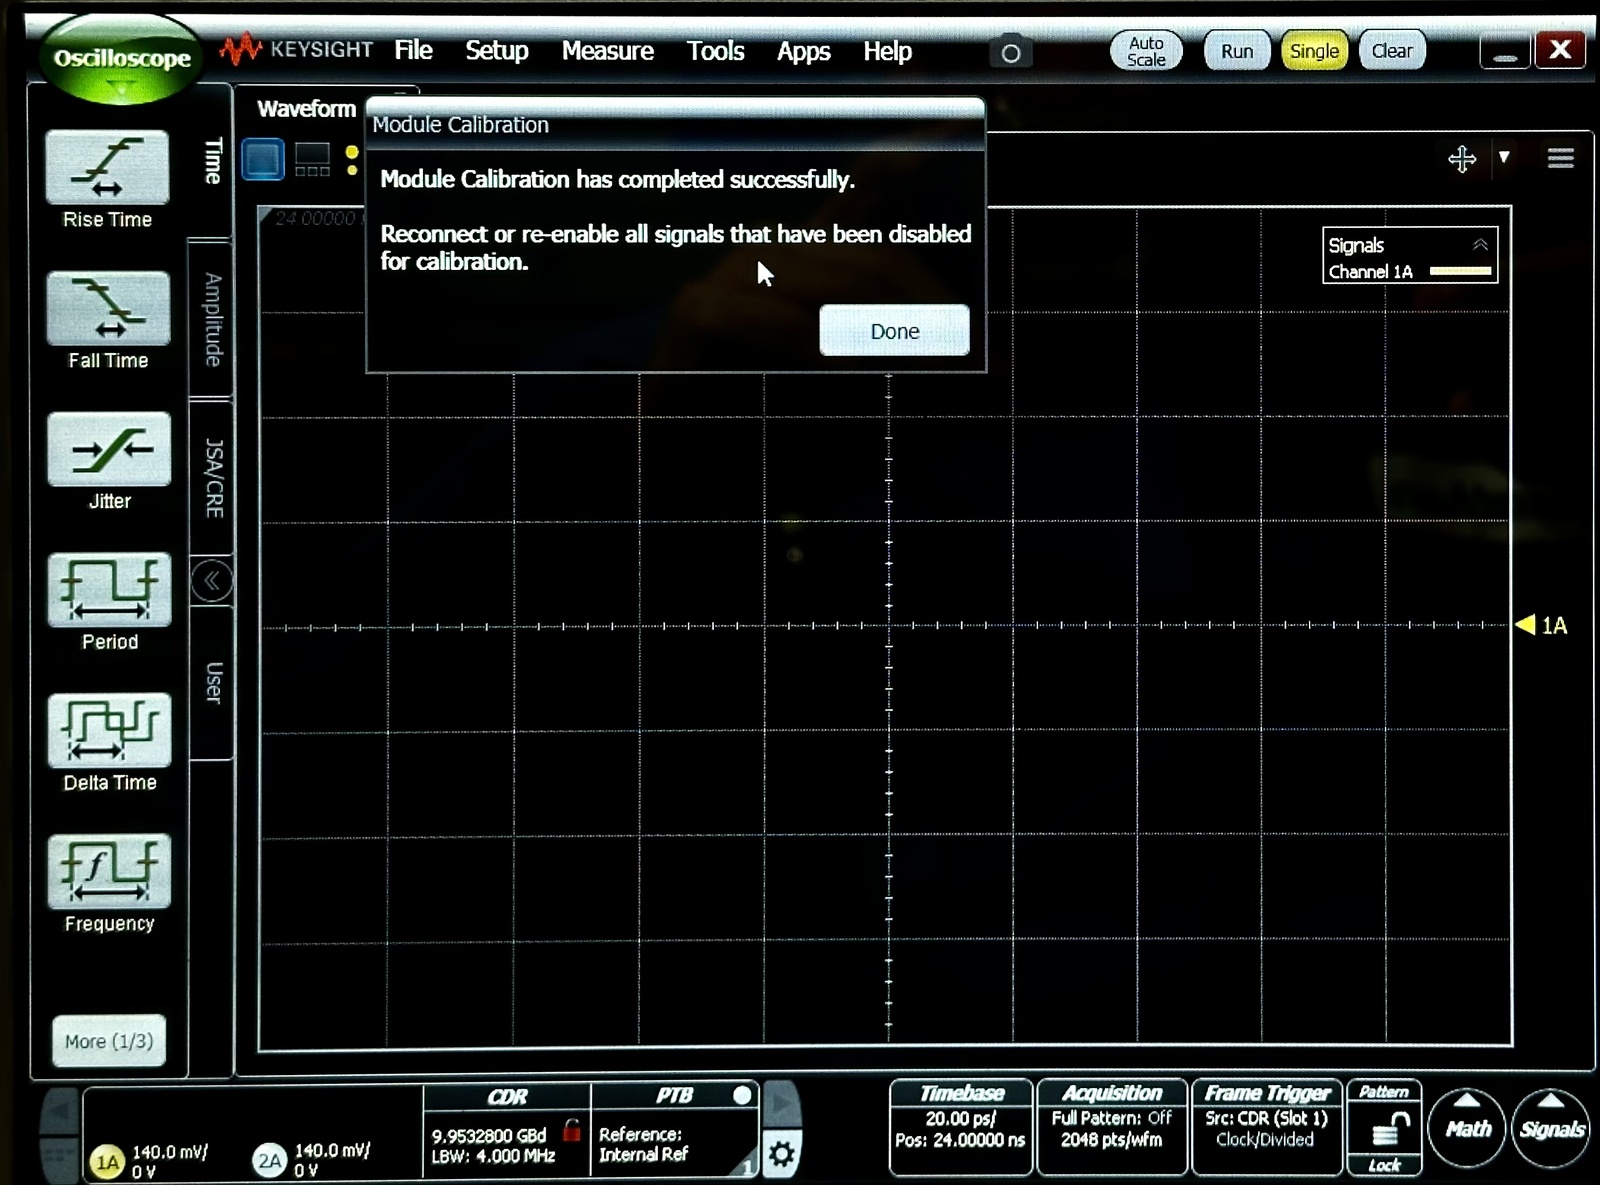Open the Math panel icon
The height and width of the screenshot is (1185, 1600).
[1467, 1128]
